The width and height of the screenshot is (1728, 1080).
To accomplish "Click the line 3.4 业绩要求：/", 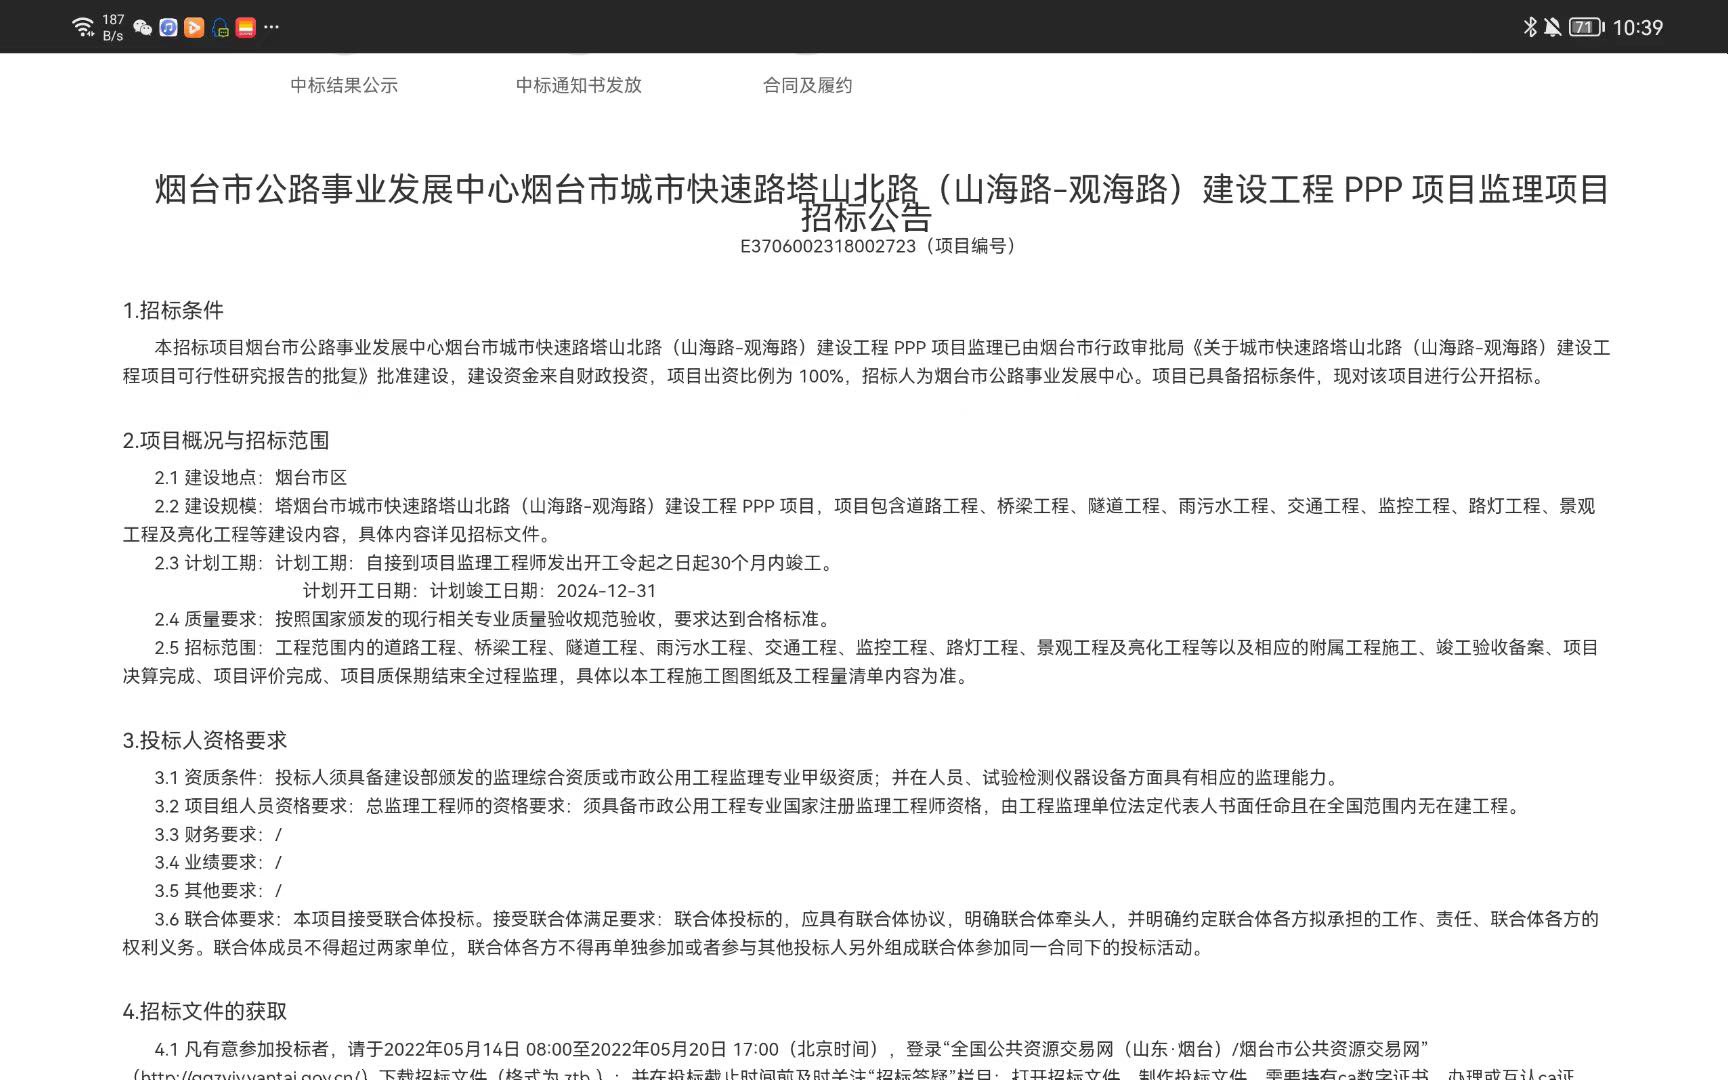I will (x=218, y=862).
